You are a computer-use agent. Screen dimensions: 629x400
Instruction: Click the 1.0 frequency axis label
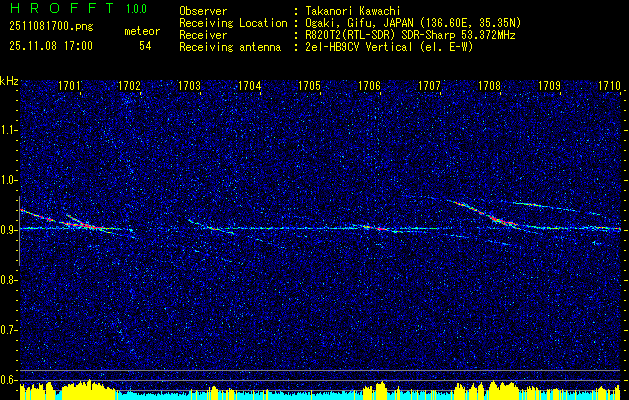(x=8, y=181)
